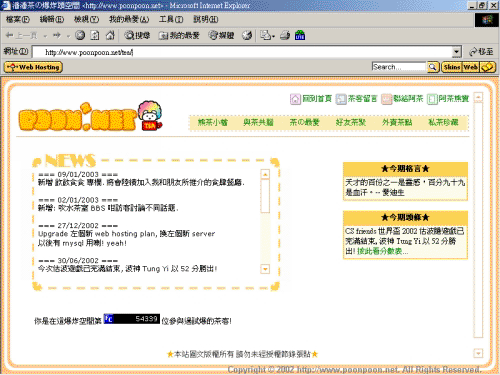Print the page with the printer icon

(285, 35)
